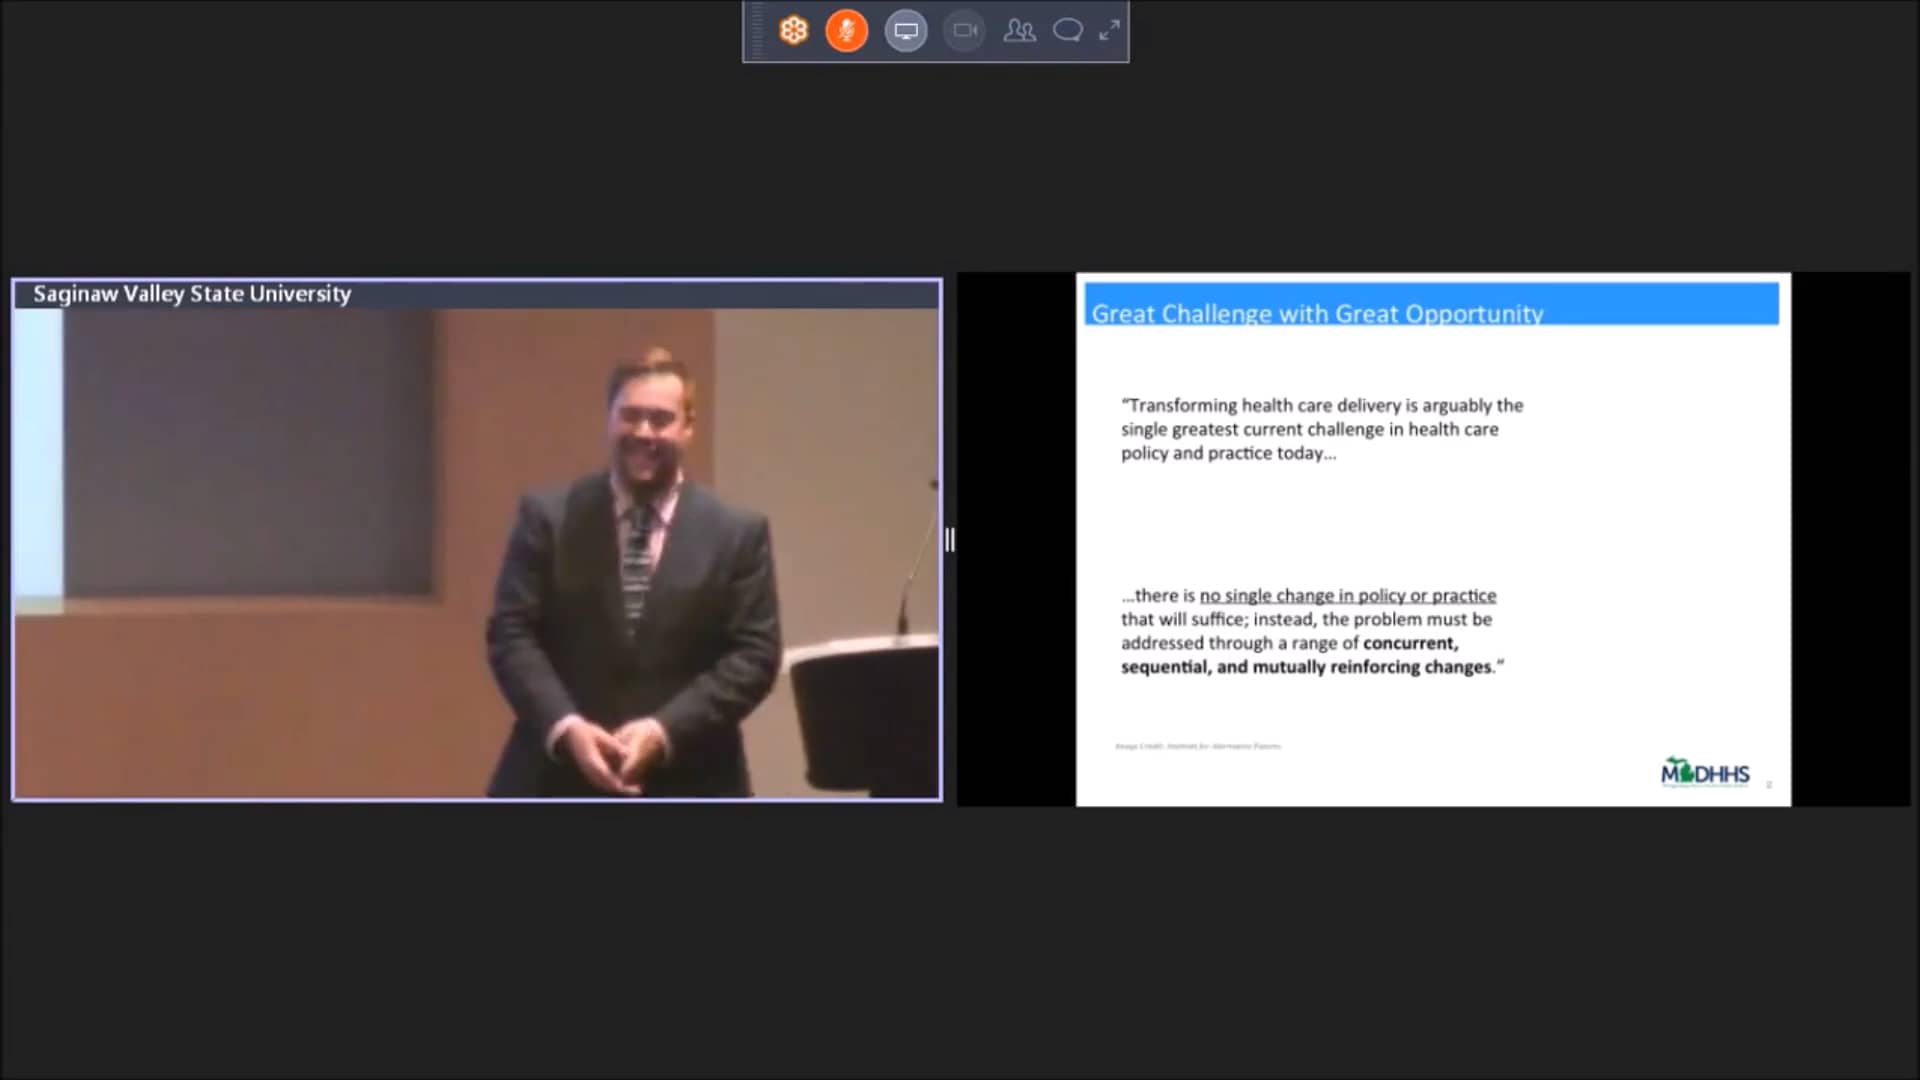Show attendees with the people icon

(x=1019, y=30)
